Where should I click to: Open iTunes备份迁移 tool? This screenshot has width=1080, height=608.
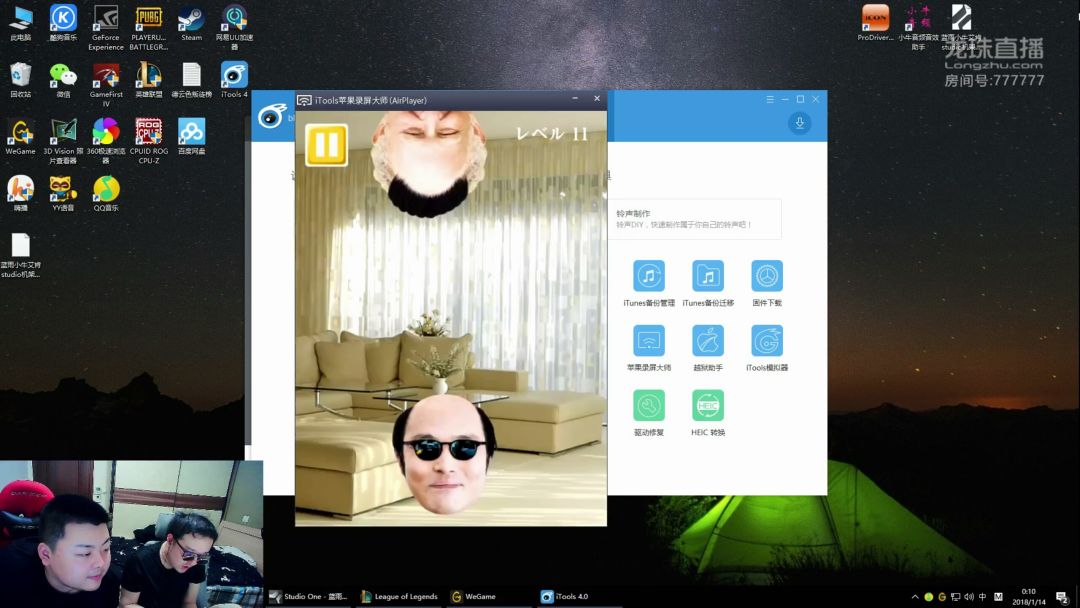tap(708, 276)
